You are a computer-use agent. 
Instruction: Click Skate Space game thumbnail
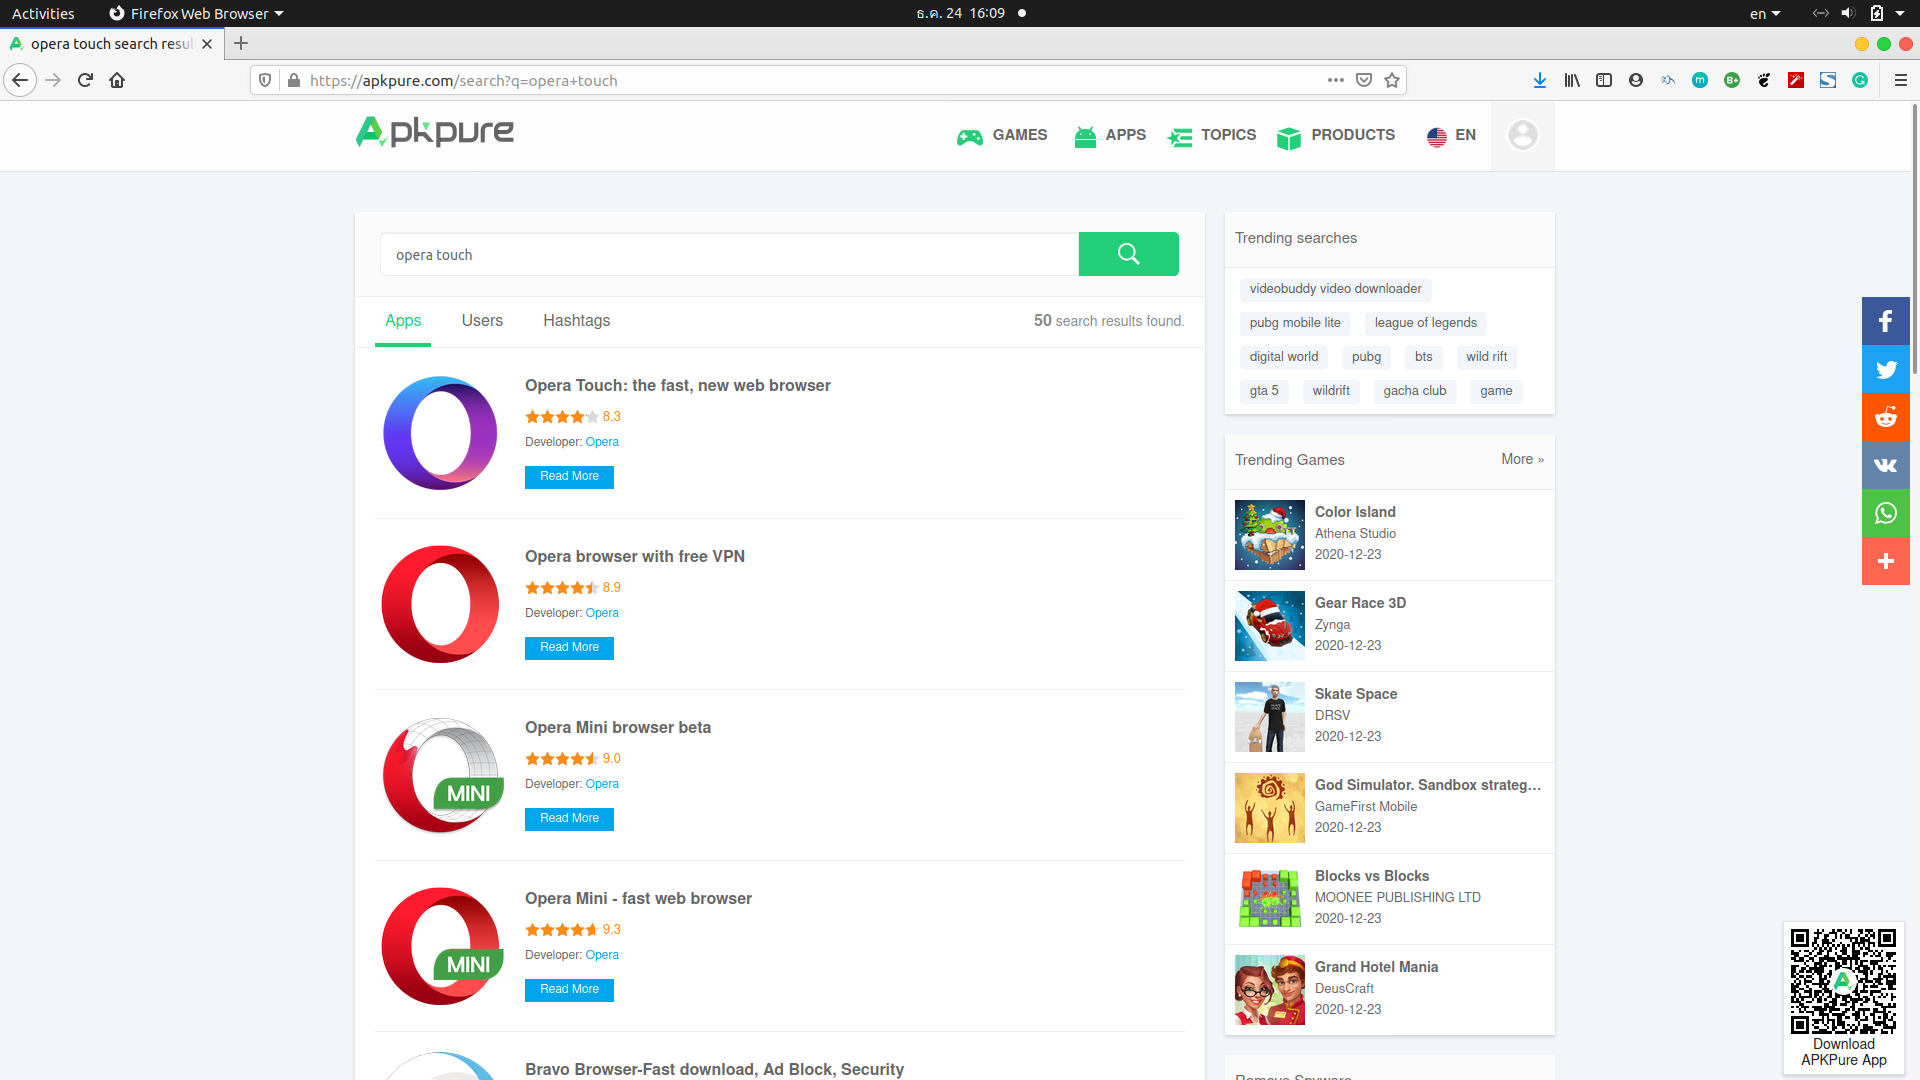1270,717
